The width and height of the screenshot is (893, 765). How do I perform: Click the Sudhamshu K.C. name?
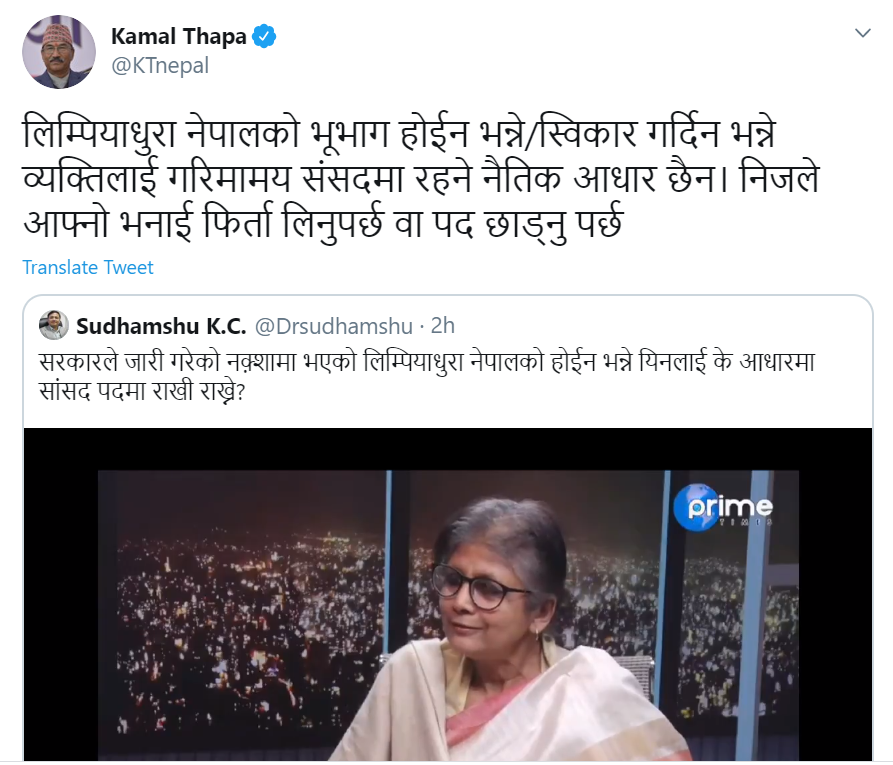pyautogui.click(x=161, y=326)
